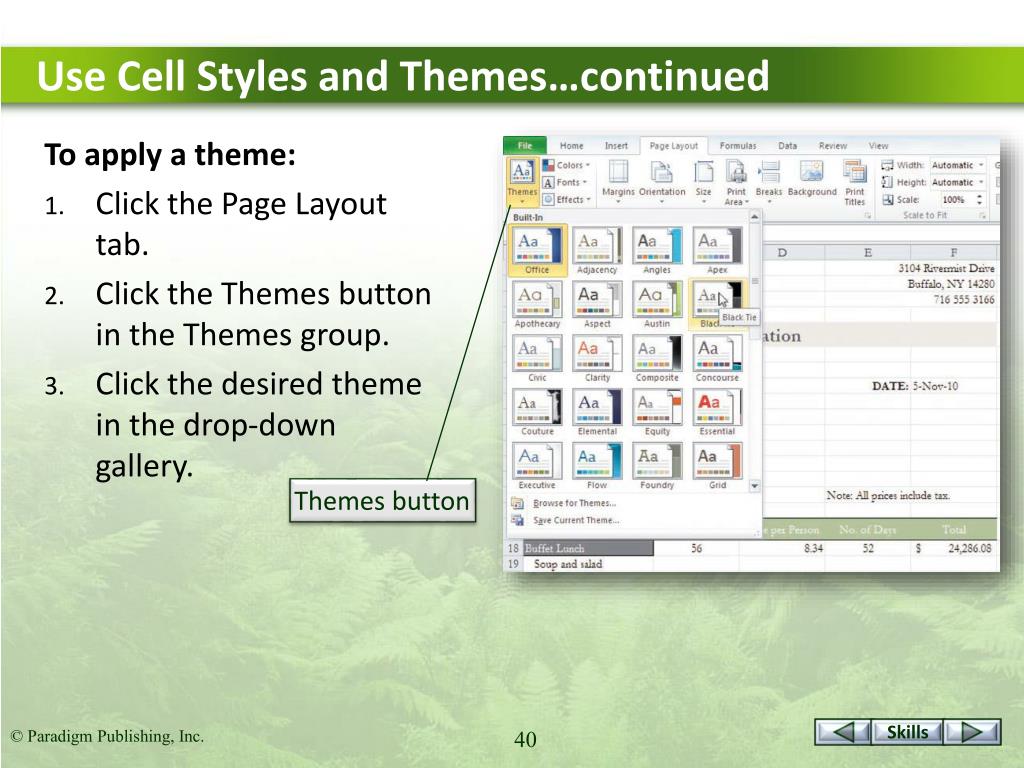Select the Black Tie theme
Image resolution: width=1024 pixels, height=768 pixels.
(717, 304)
